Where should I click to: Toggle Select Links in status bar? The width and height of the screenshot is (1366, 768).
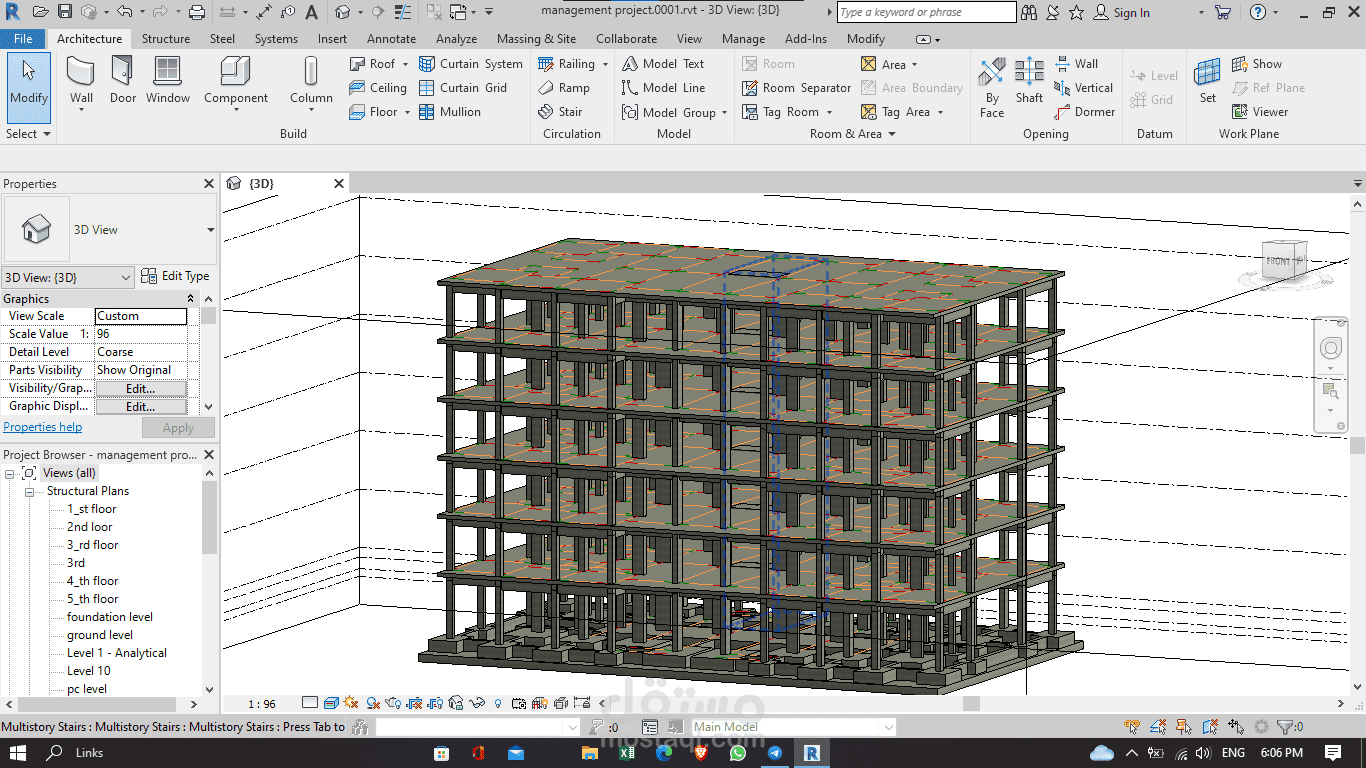point(1131,727)
